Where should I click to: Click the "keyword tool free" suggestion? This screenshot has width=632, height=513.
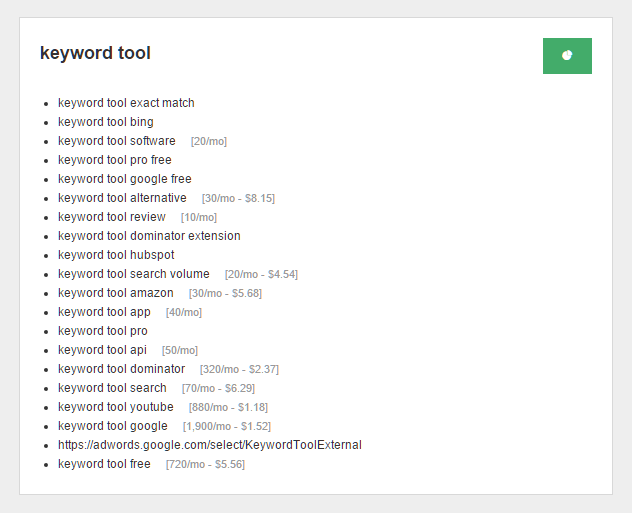pos(104,464)
